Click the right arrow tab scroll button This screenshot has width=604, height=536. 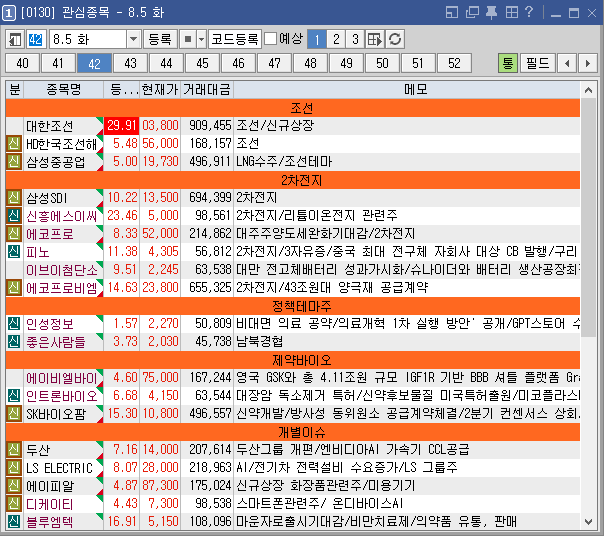(588, 63)
